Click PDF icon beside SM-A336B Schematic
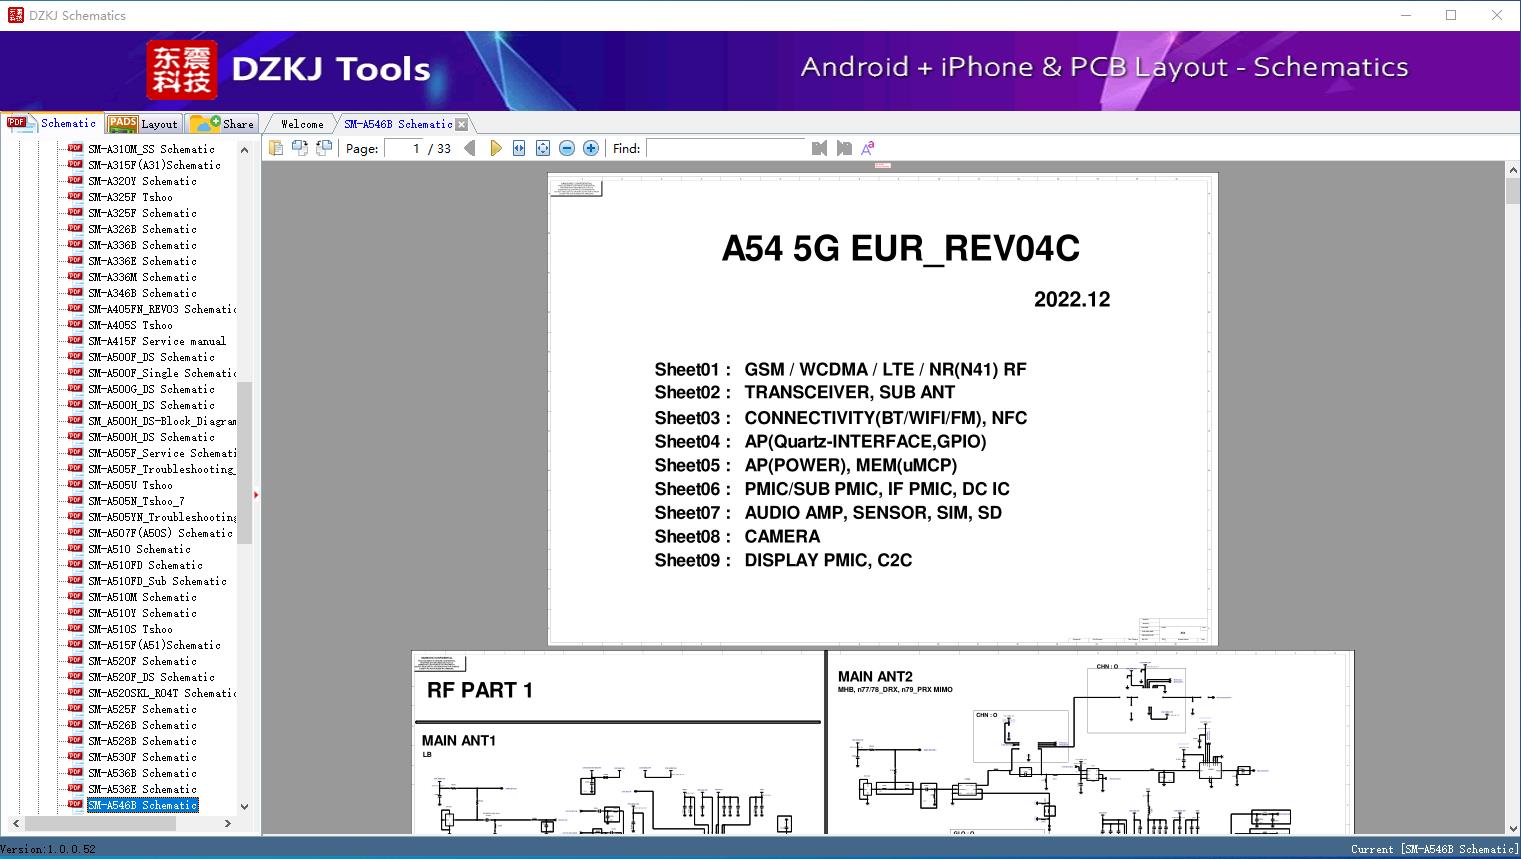Image resolution: width=1521 pixels, height=859 pixels. click(75, 244)
